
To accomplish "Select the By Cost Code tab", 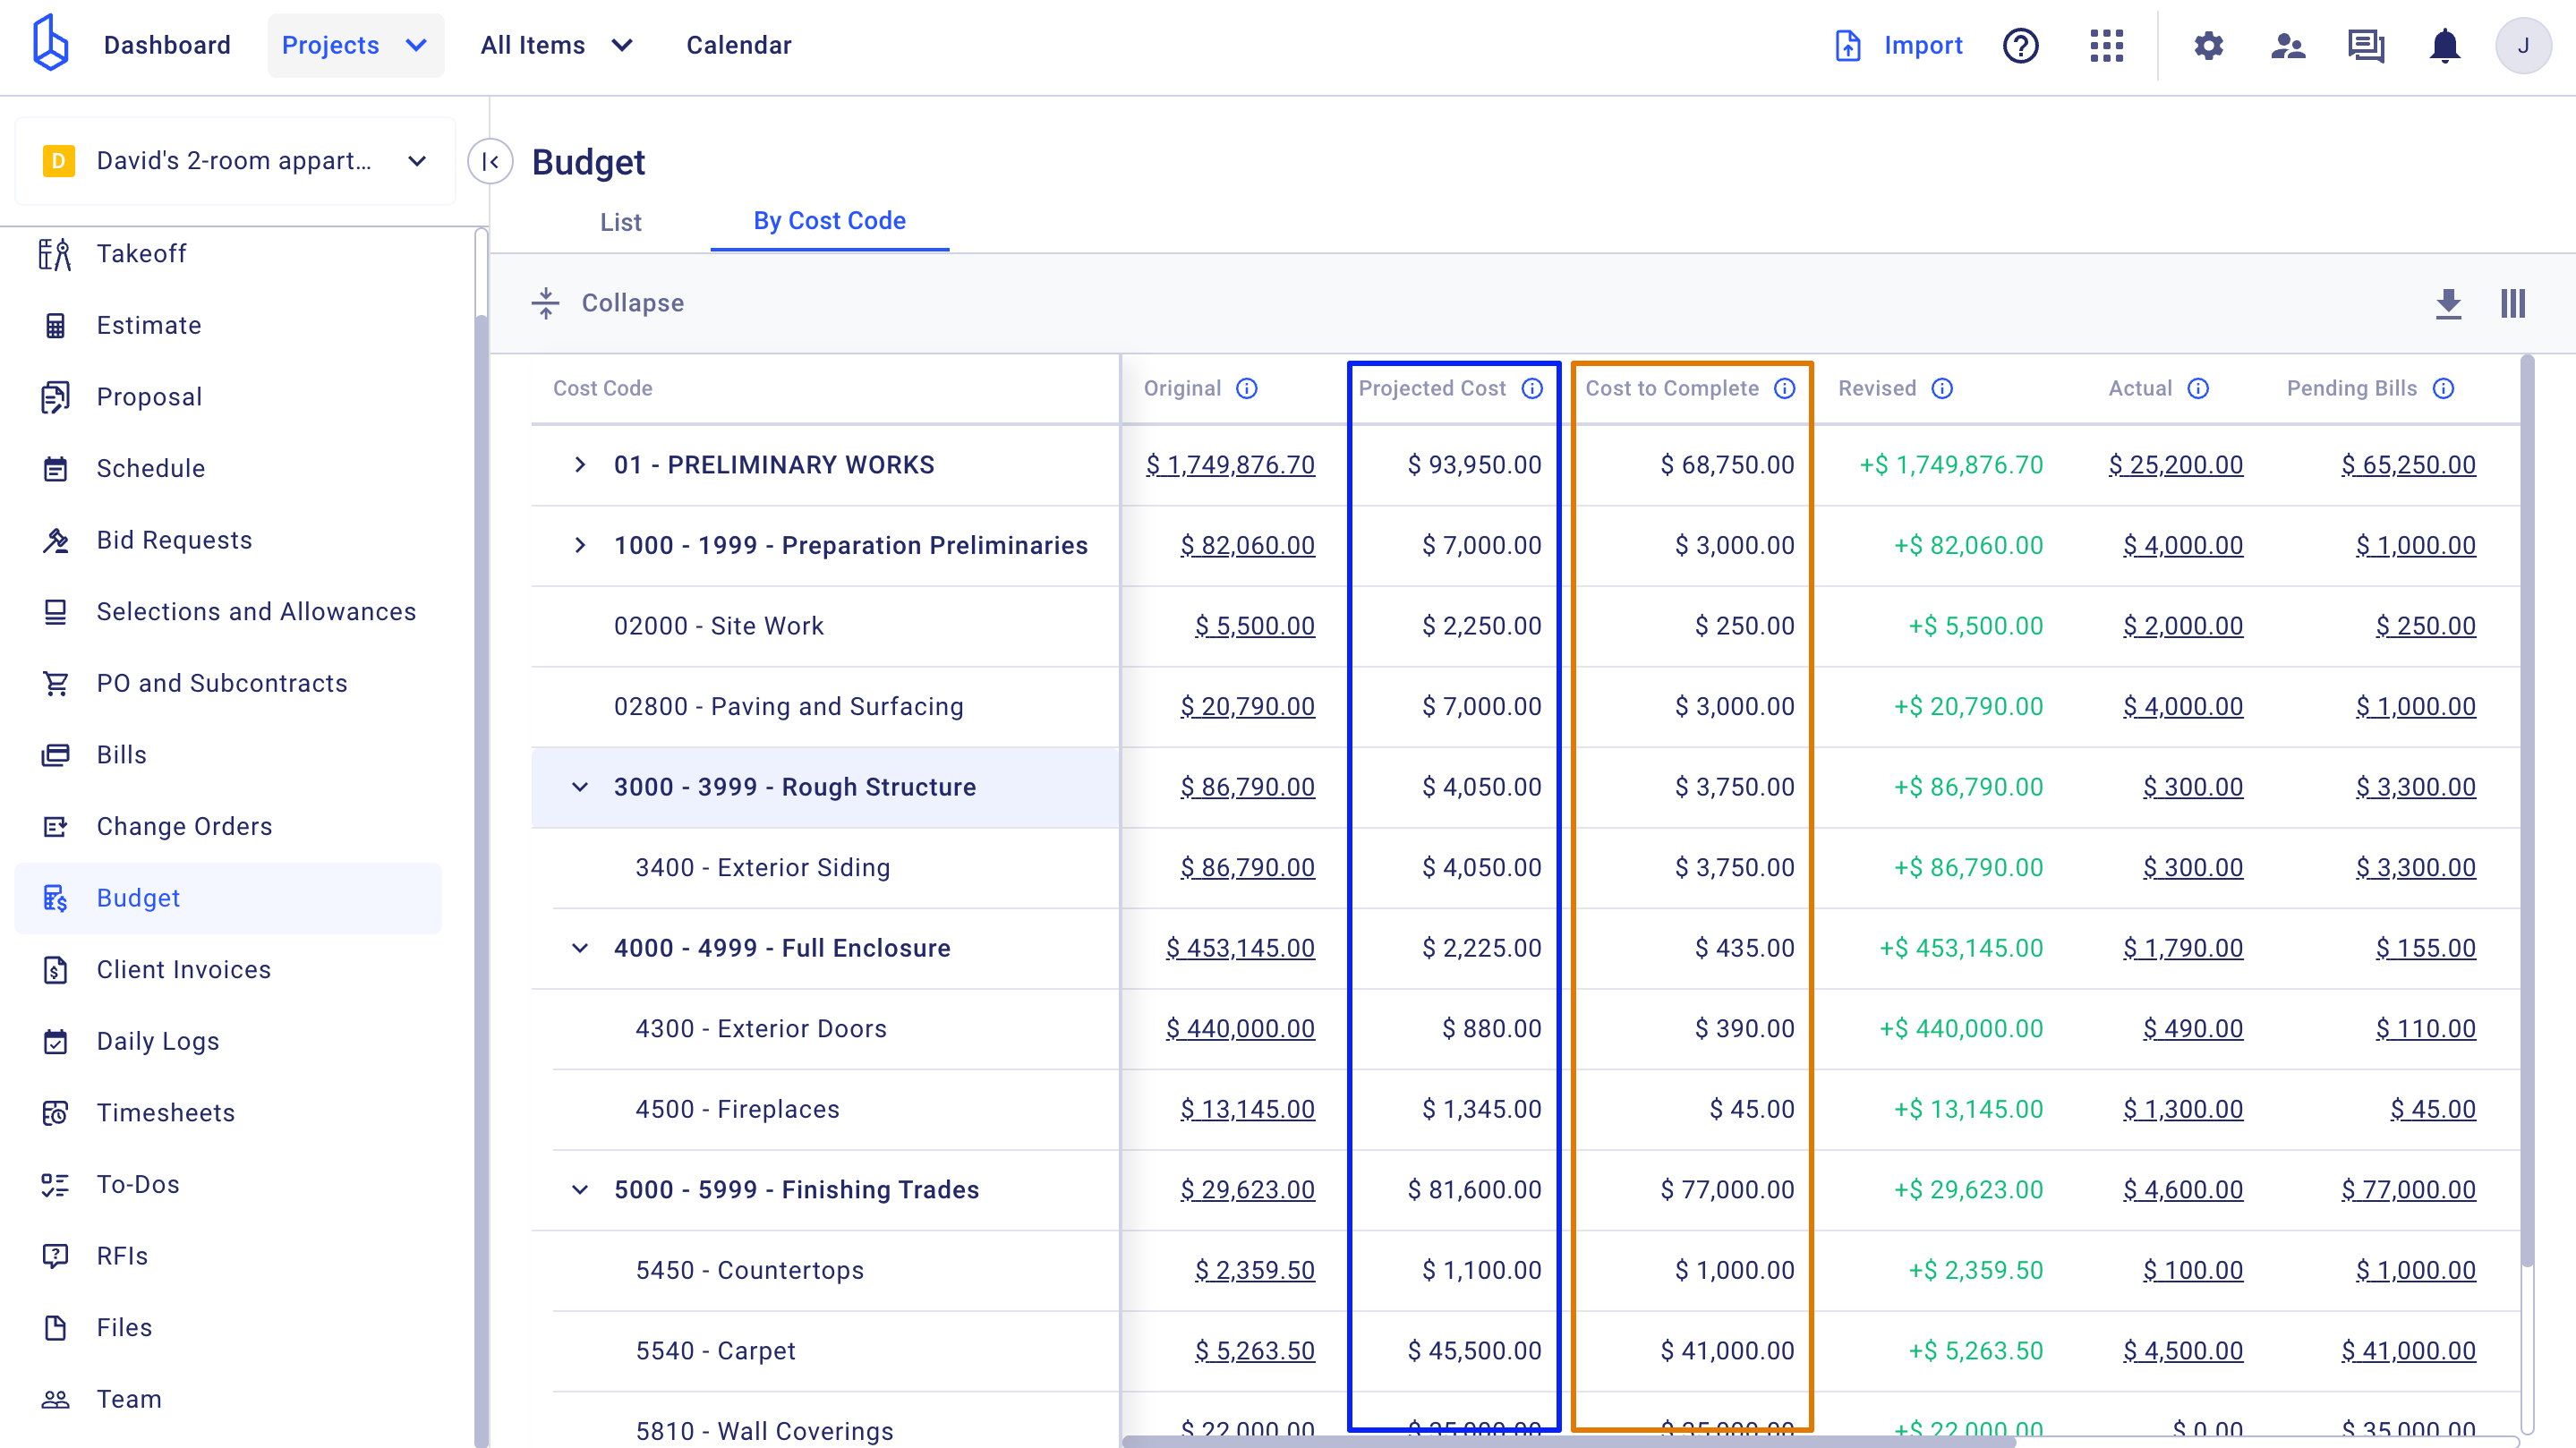I will tap(830, 221).
